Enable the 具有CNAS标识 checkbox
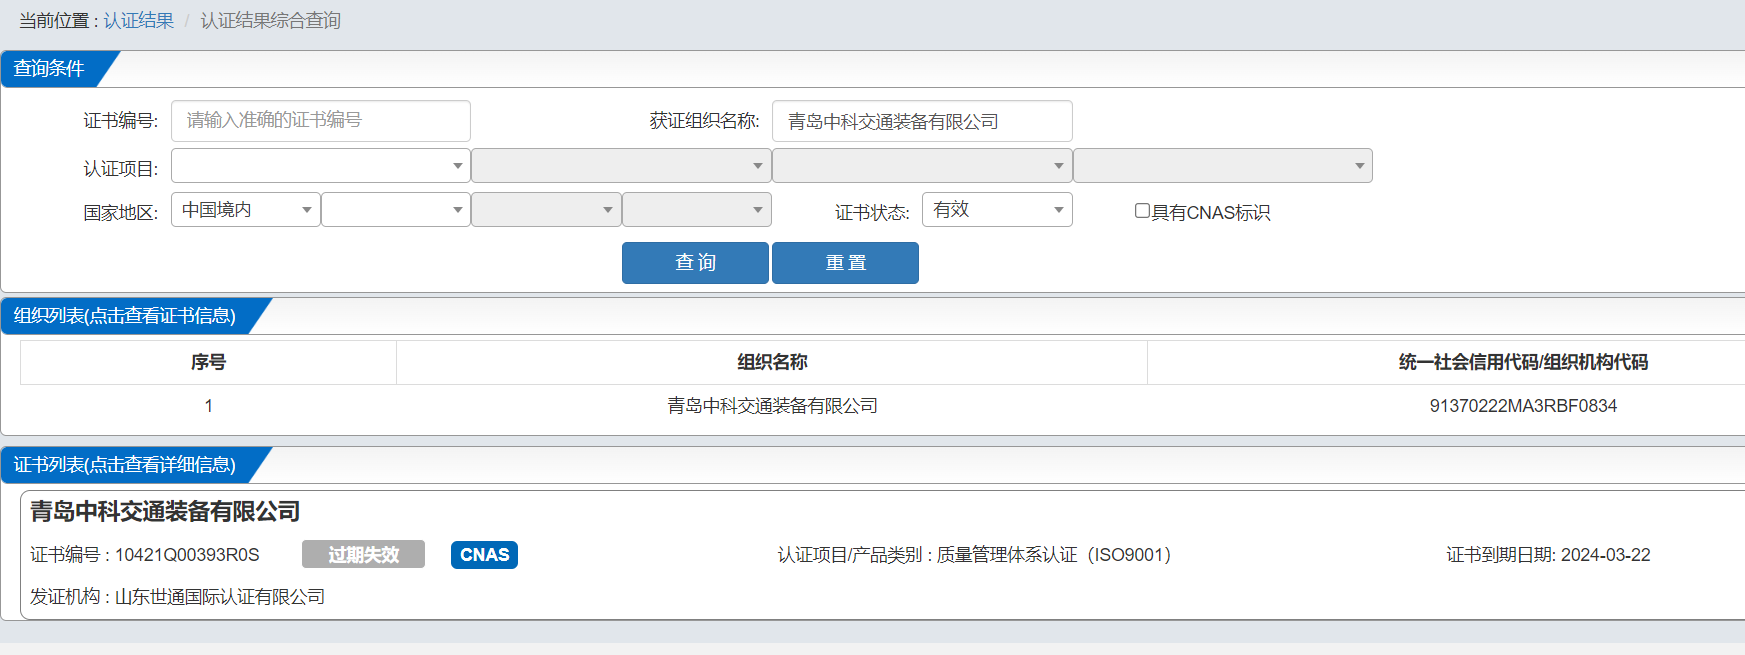The image size is (1745, 655). (1142, 211)
